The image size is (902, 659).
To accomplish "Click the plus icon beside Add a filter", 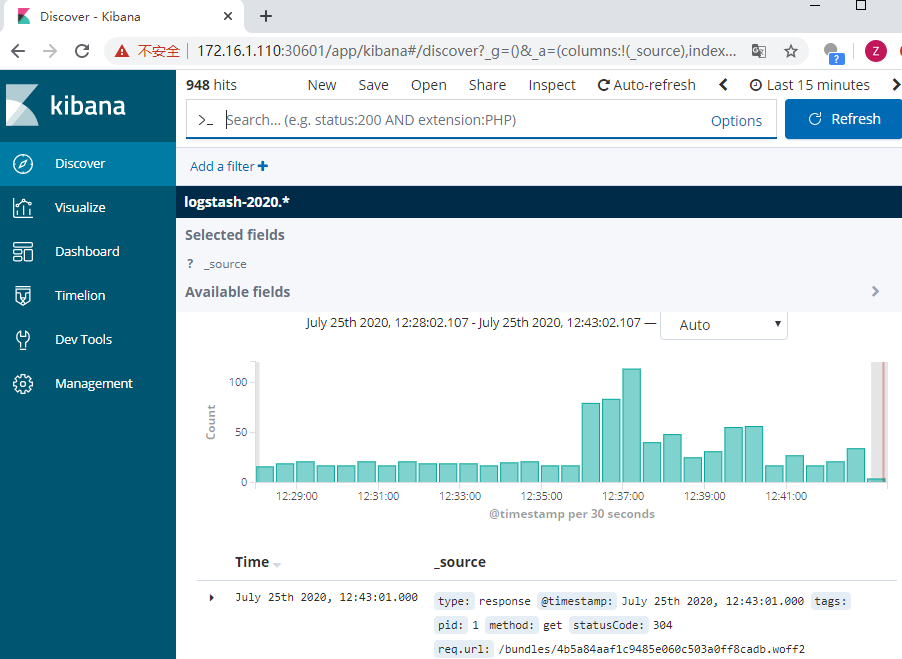I will [263, 166].
